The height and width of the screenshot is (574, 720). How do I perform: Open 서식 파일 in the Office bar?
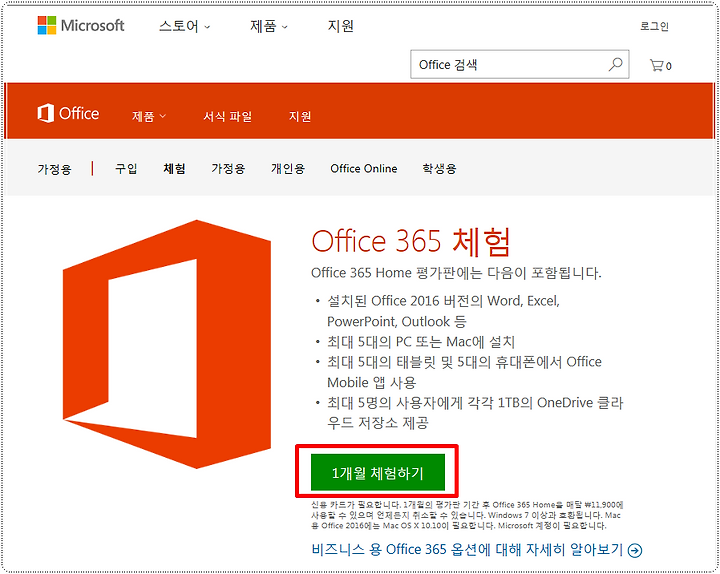[x=228, y=116]
